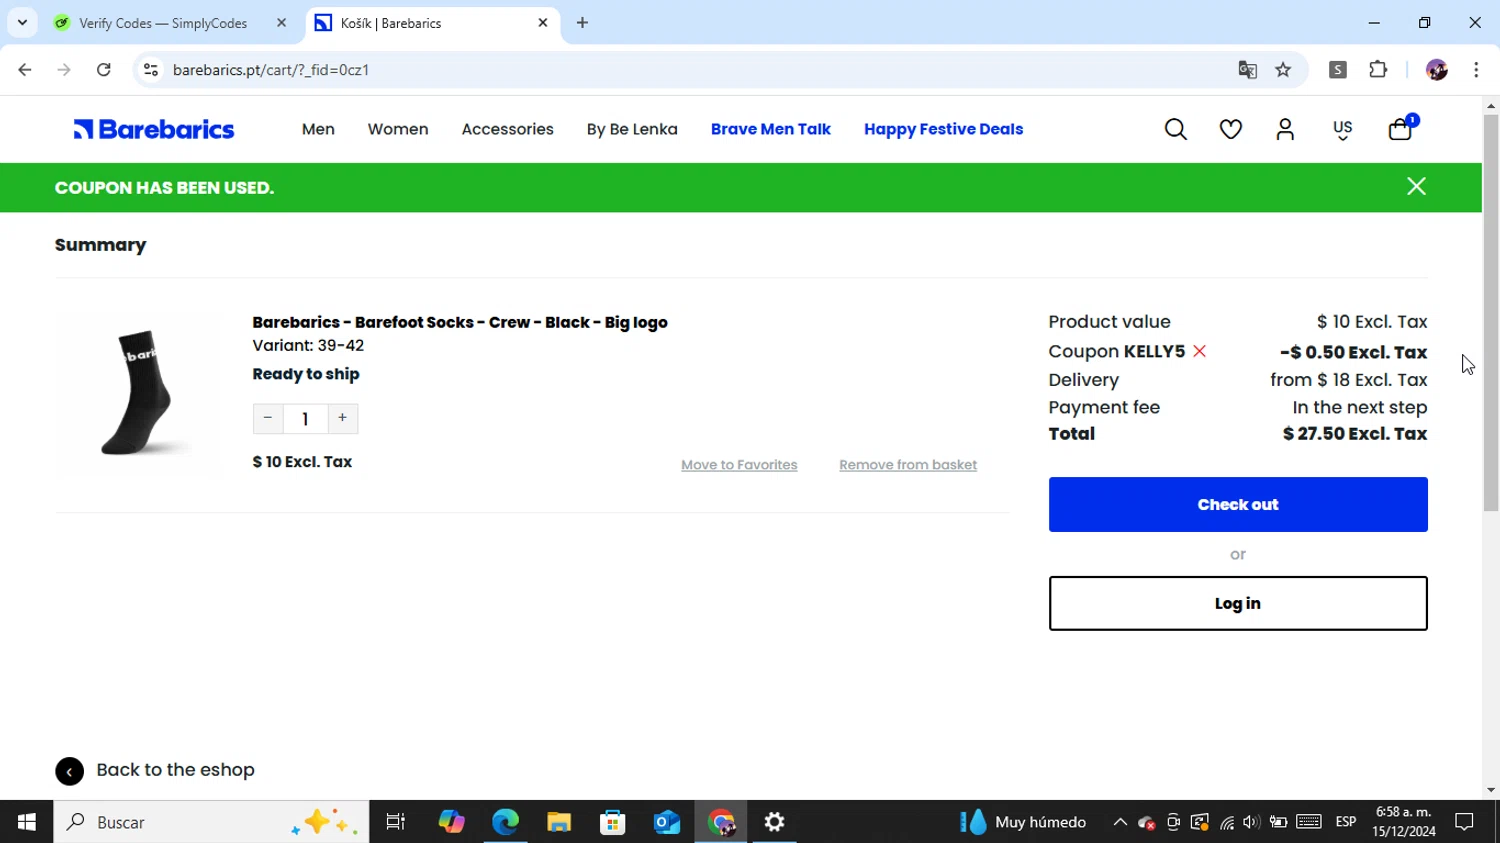Dismiss the coupon used green banner
This screenshot has height=843, width=1500.
coord(1416,187)
